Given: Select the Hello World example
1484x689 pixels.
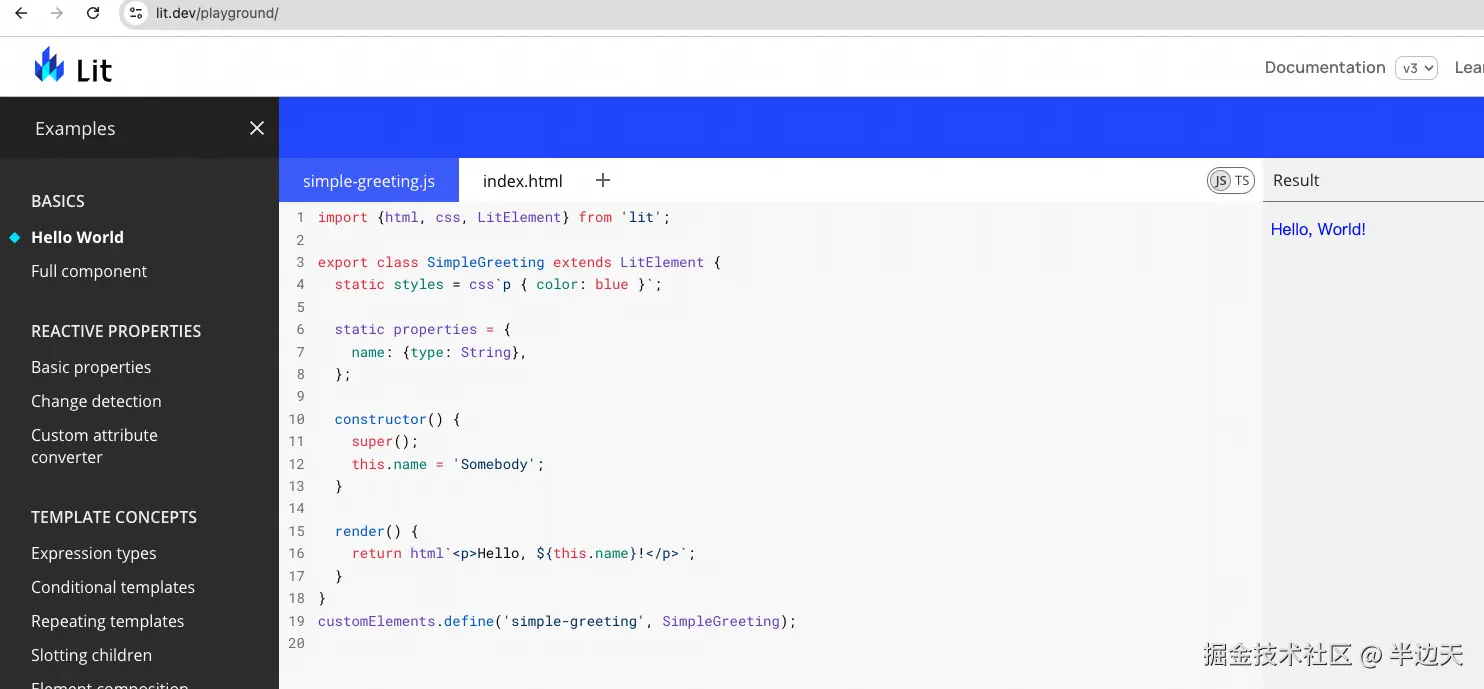Looking at the screenshot, I should click(77, 237).
